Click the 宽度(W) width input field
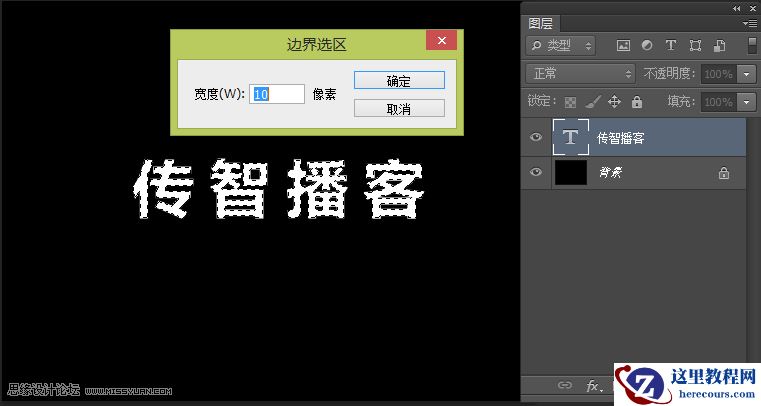 (x=277, y=94)
